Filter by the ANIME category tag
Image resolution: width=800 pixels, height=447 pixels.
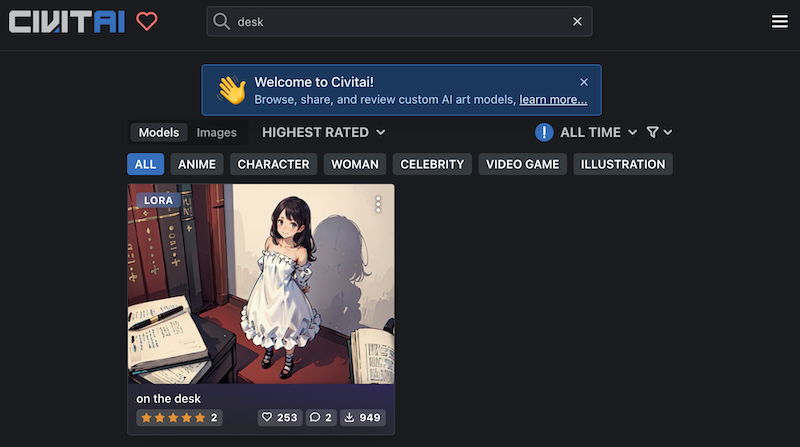tap(197, 164)
